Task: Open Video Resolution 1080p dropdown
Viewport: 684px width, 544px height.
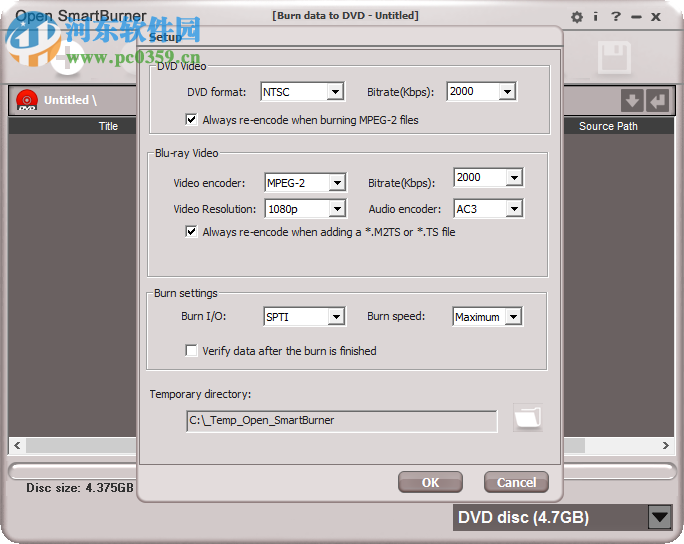Action: (x=337, y=209)
